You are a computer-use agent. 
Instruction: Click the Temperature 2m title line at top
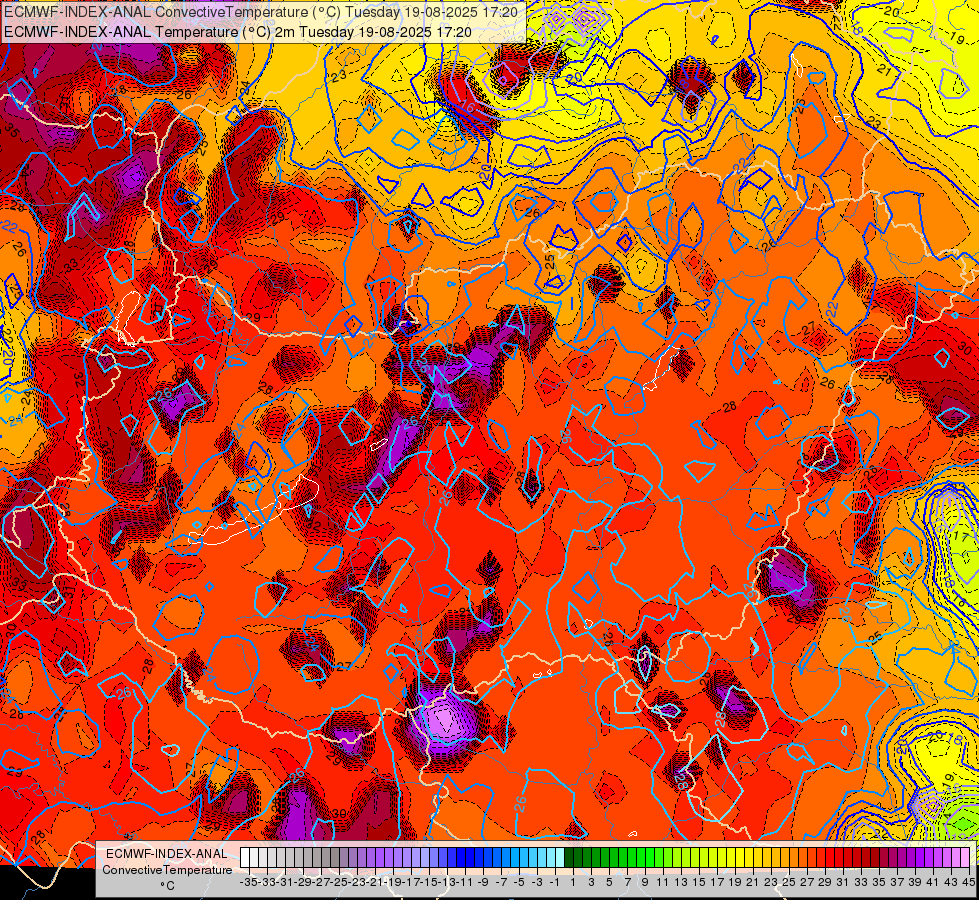point(238,32)
